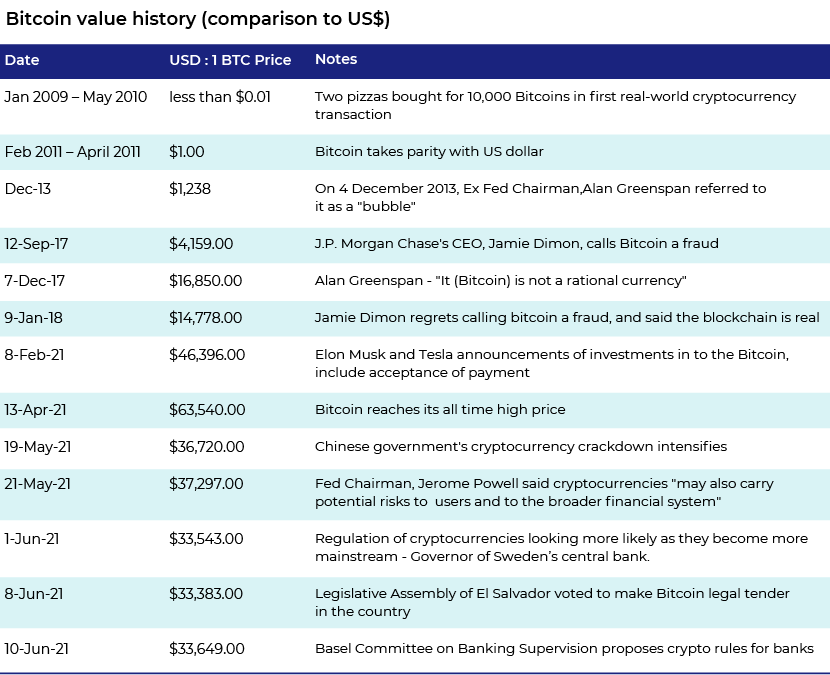The image size is (830, 675).
Task: Click the price cell "$4,159.00"
Action: pyautogui.click(x=201, y=244)
